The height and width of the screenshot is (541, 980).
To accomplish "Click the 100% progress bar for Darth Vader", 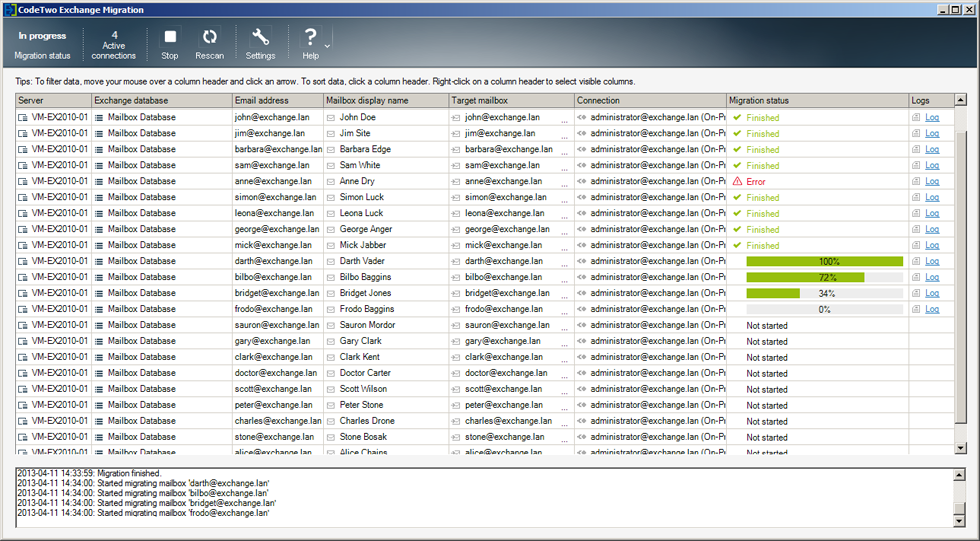I will [824, 262].
